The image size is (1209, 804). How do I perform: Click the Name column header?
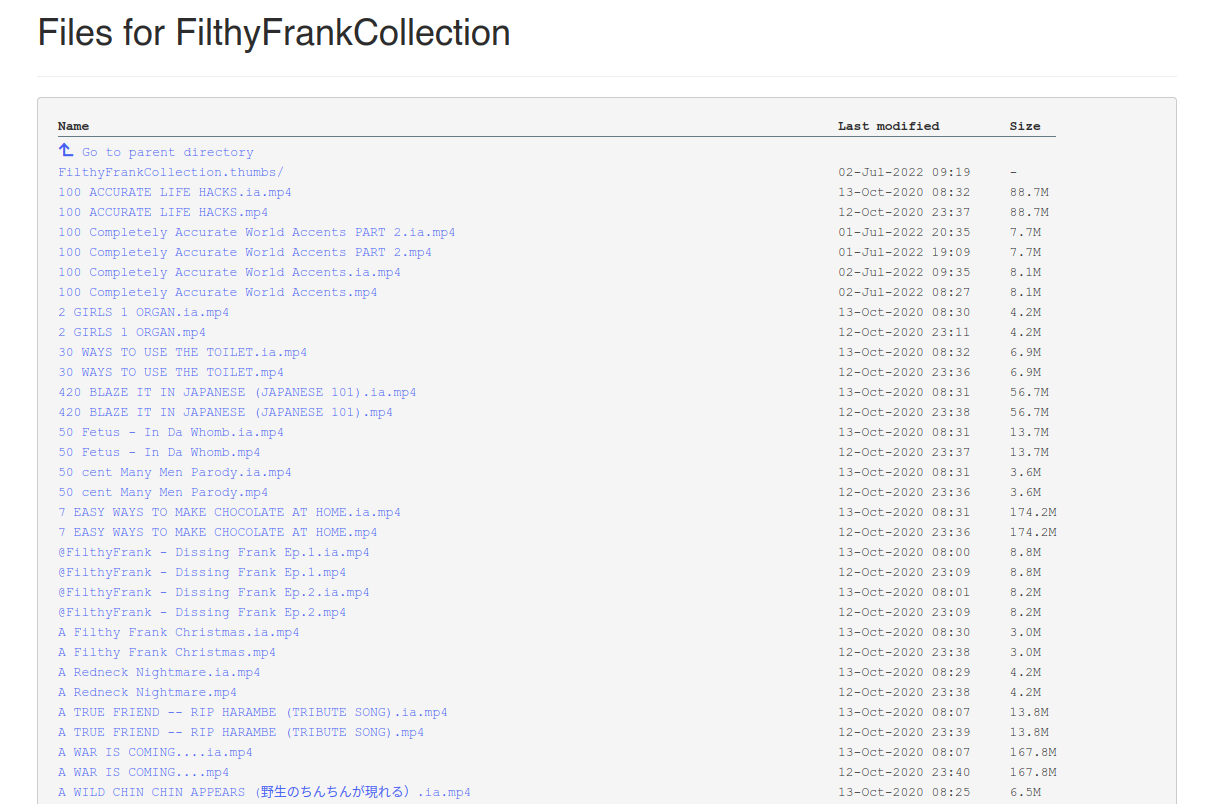(73, 126)
